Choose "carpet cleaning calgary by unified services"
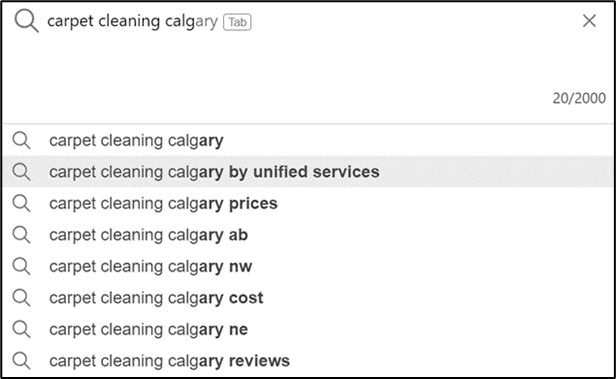 click(x=308, y=172)
